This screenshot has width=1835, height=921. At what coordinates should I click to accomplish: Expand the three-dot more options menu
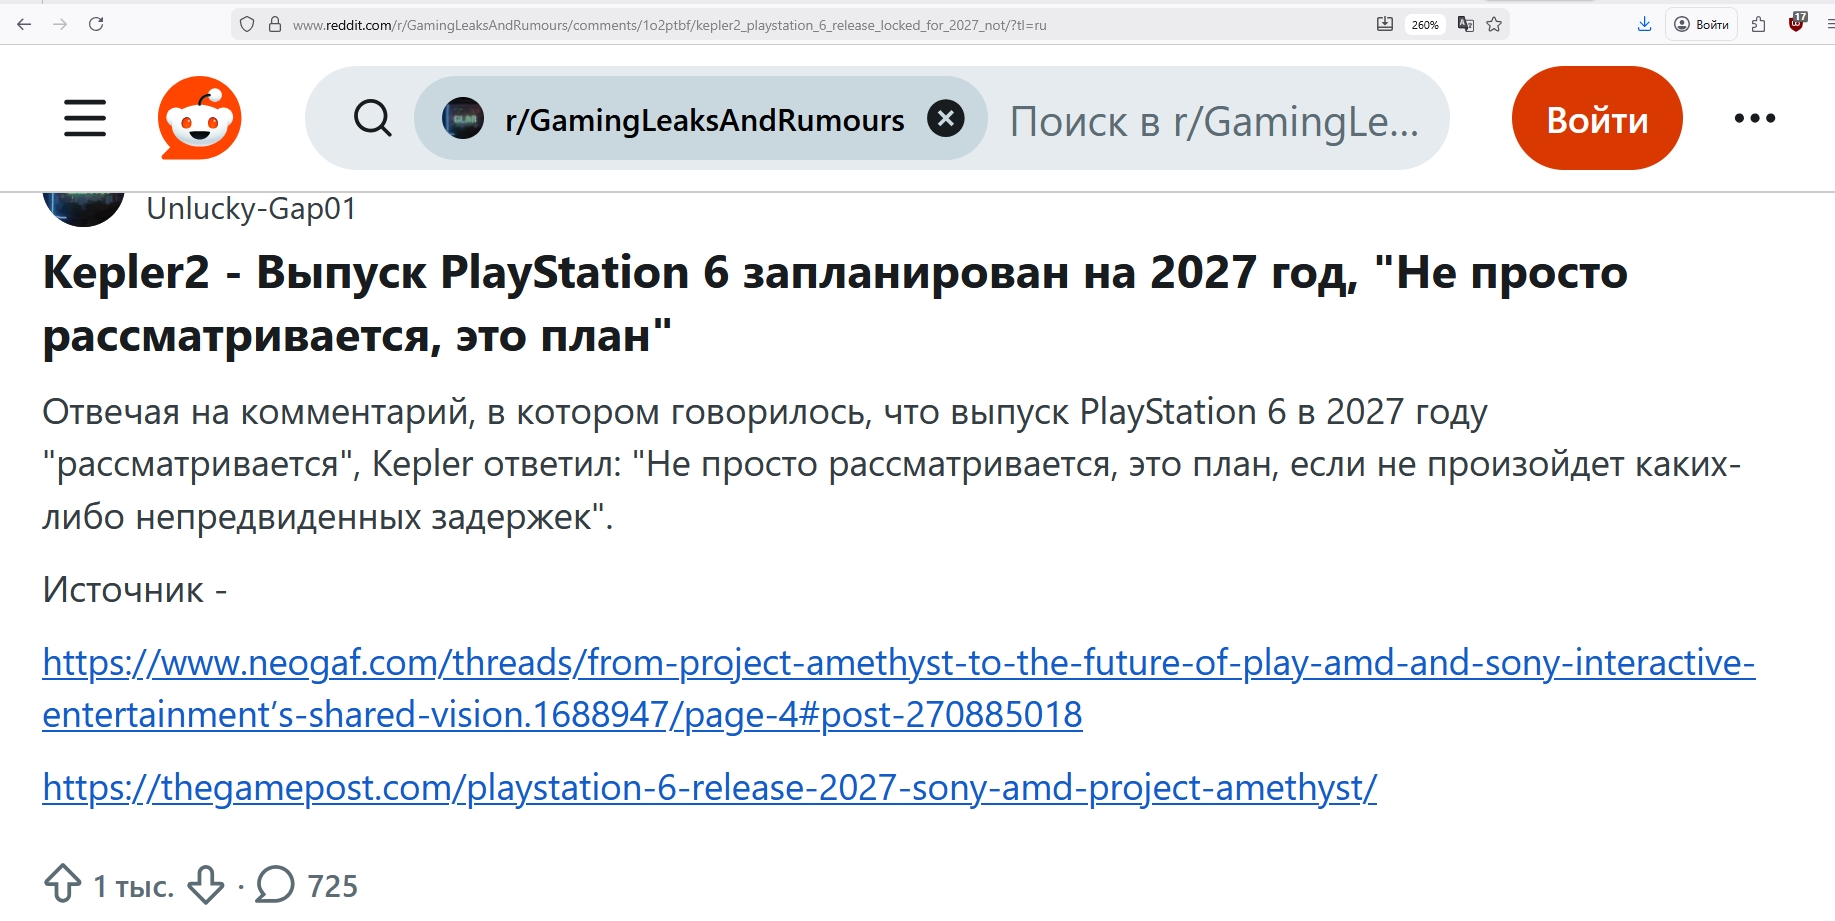coord(1755,118)
